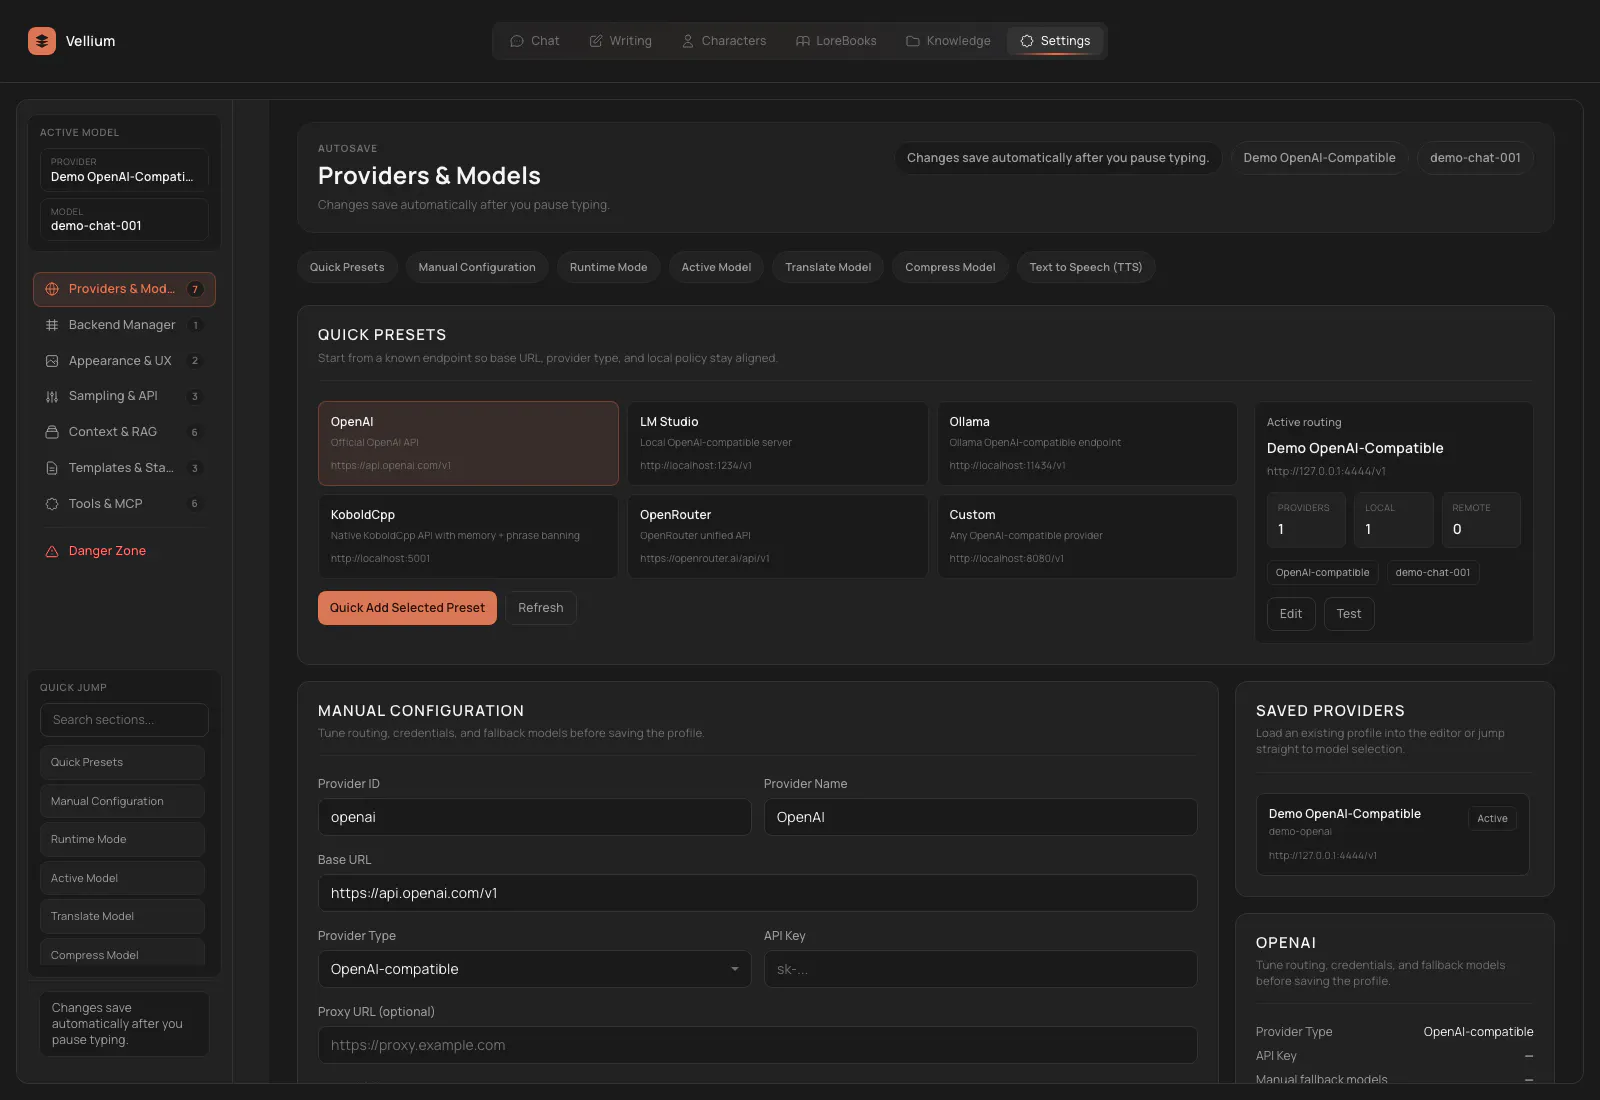This screenshot has height=1100, width=1600.
Task: Click the demo-chat-001 chip in header
Action: tap(1475, 158)
